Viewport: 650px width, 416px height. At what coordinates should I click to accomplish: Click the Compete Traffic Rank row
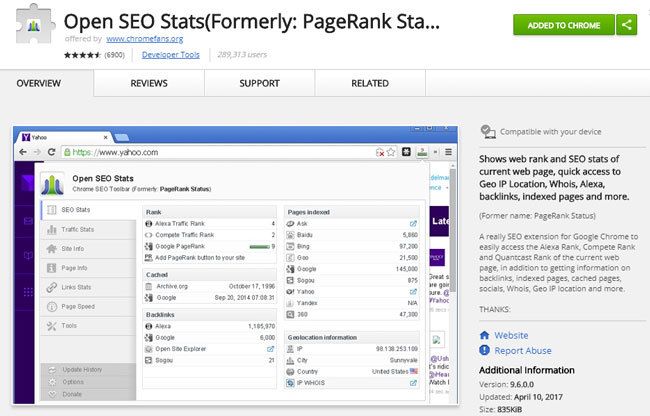[210, 235]
